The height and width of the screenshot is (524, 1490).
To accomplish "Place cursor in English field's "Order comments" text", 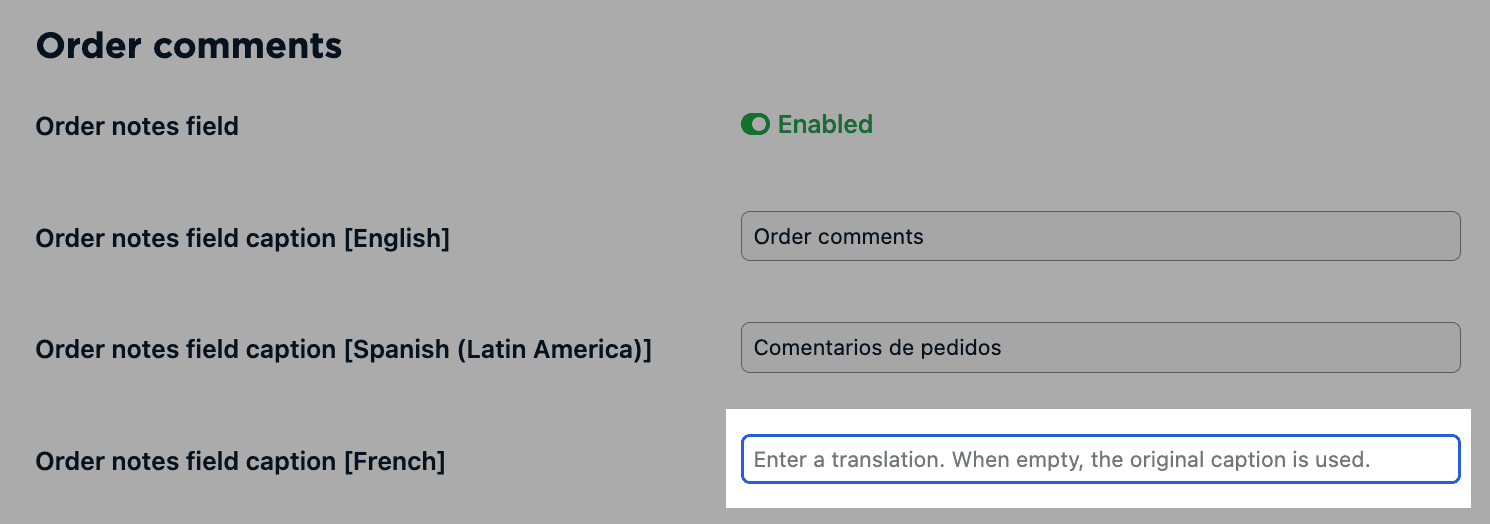I will point(838,237).
